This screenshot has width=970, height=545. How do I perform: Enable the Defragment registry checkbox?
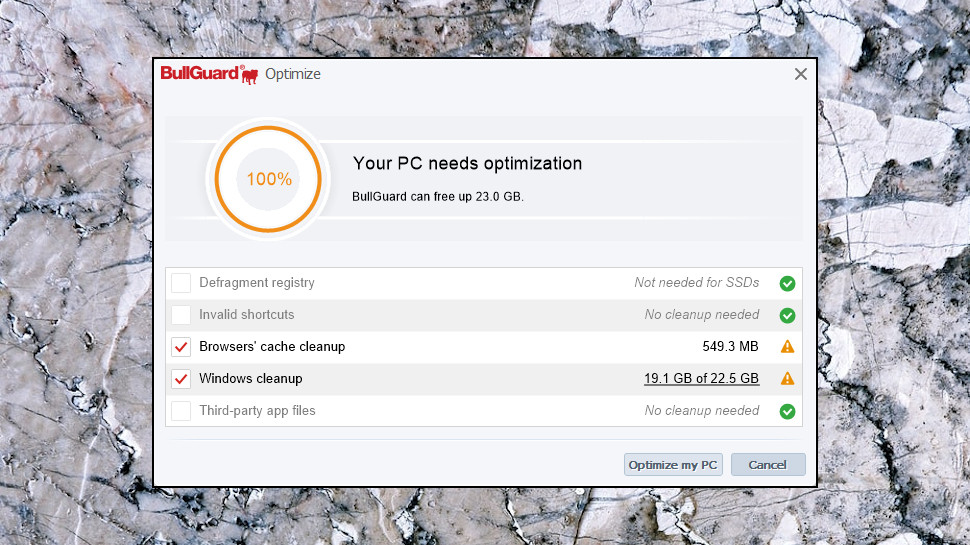(x=181, y=283)
